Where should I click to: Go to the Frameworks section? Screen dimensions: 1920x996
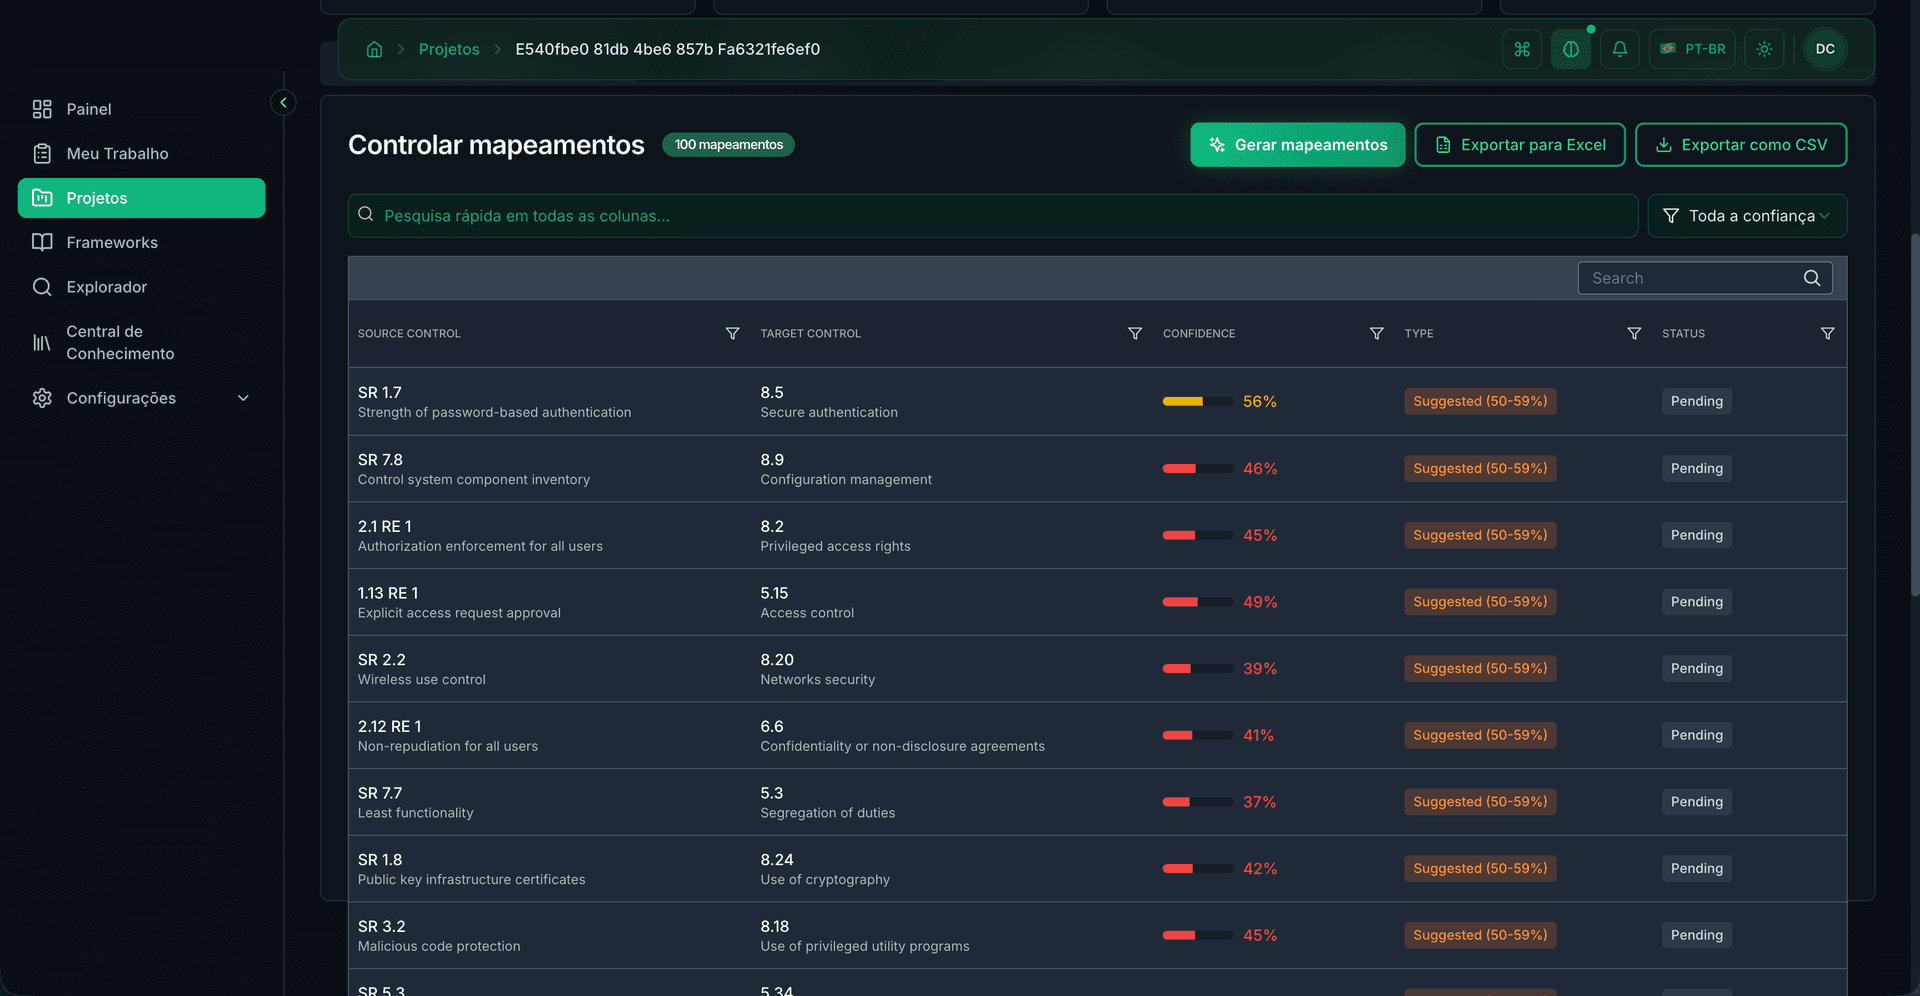[112, 242]
